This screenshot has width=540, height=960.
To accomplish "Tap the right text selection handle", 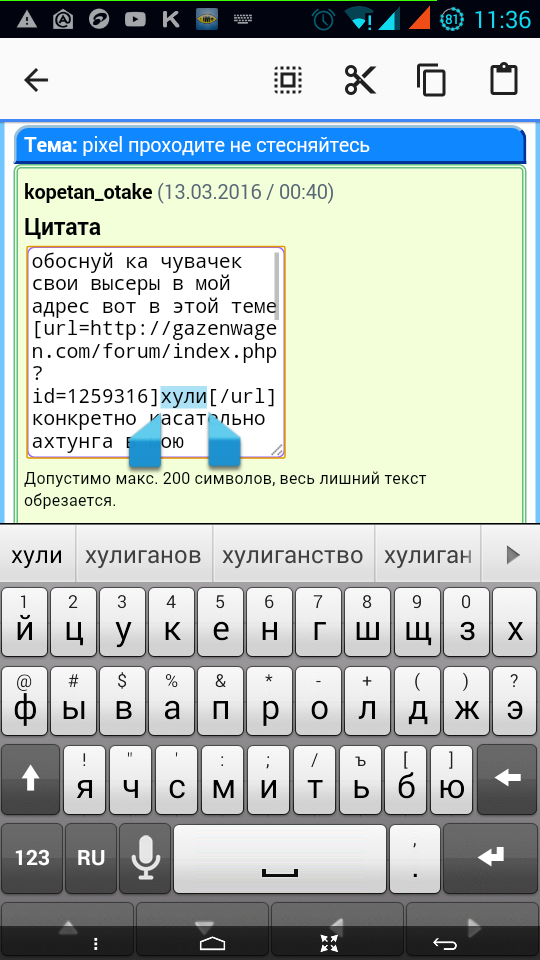I will 224,441.
